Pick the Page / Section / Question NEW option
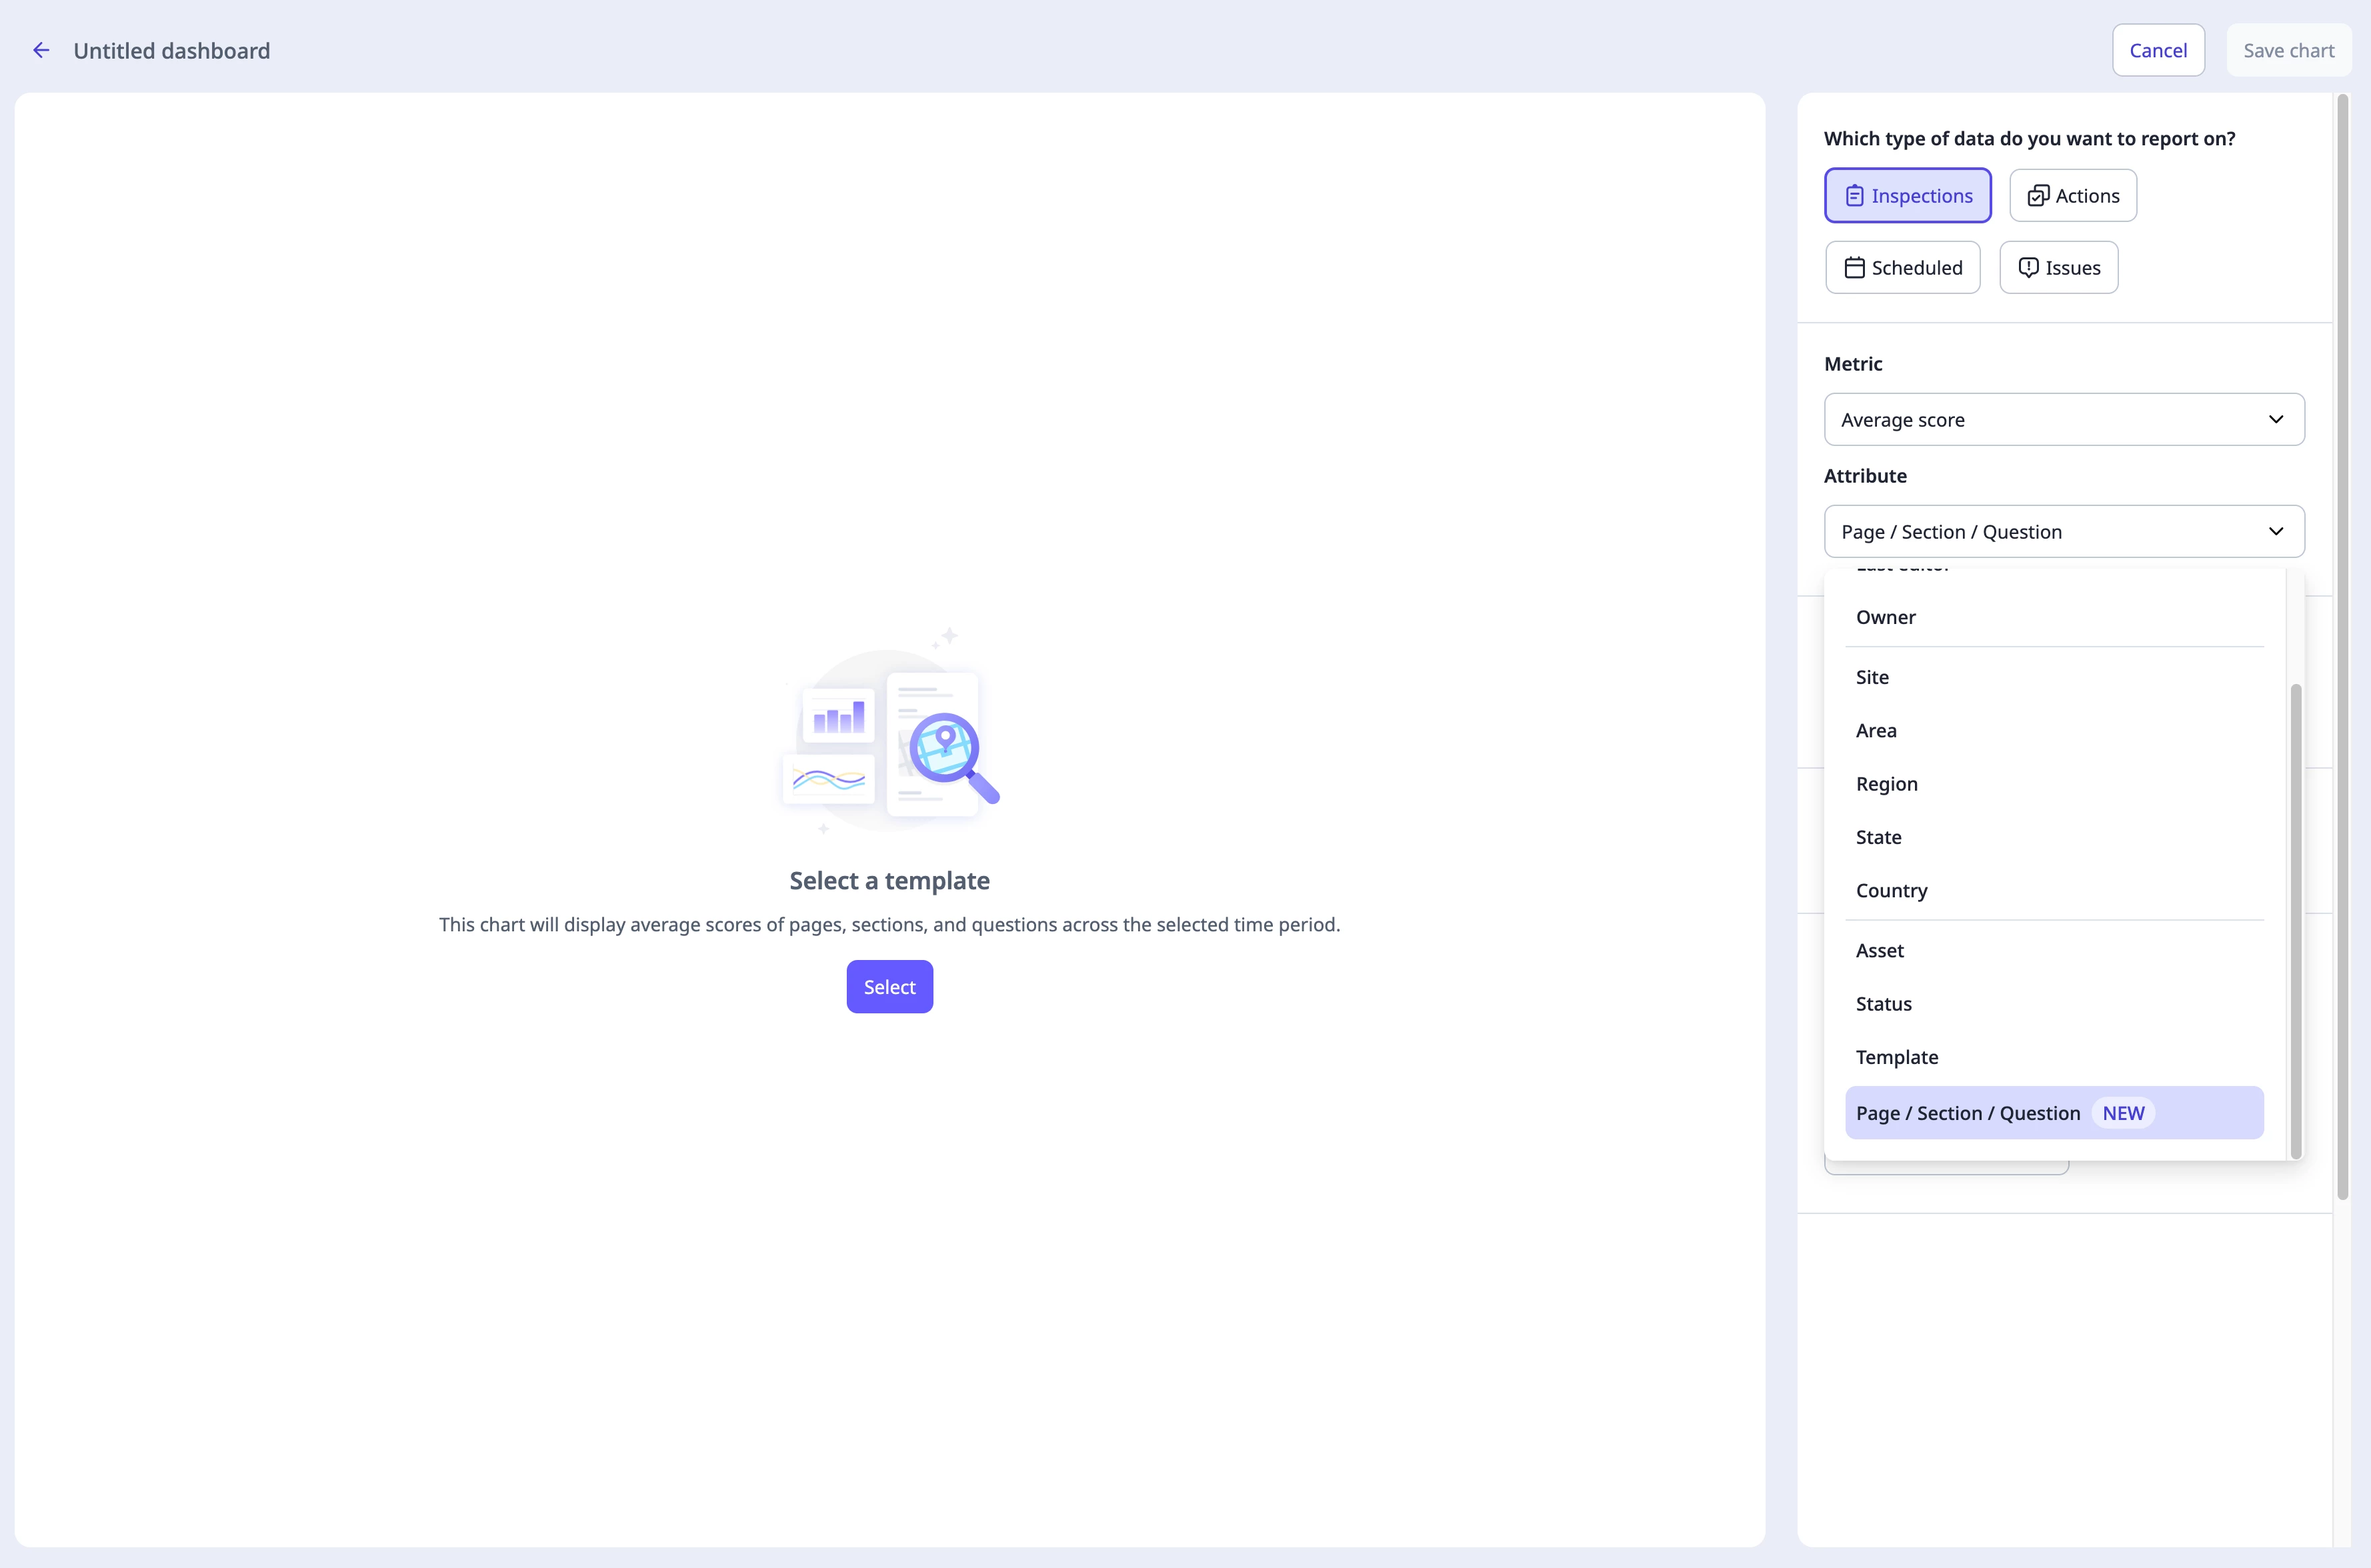This screenshot has height=1568, width=2371. point(2054,1113)
